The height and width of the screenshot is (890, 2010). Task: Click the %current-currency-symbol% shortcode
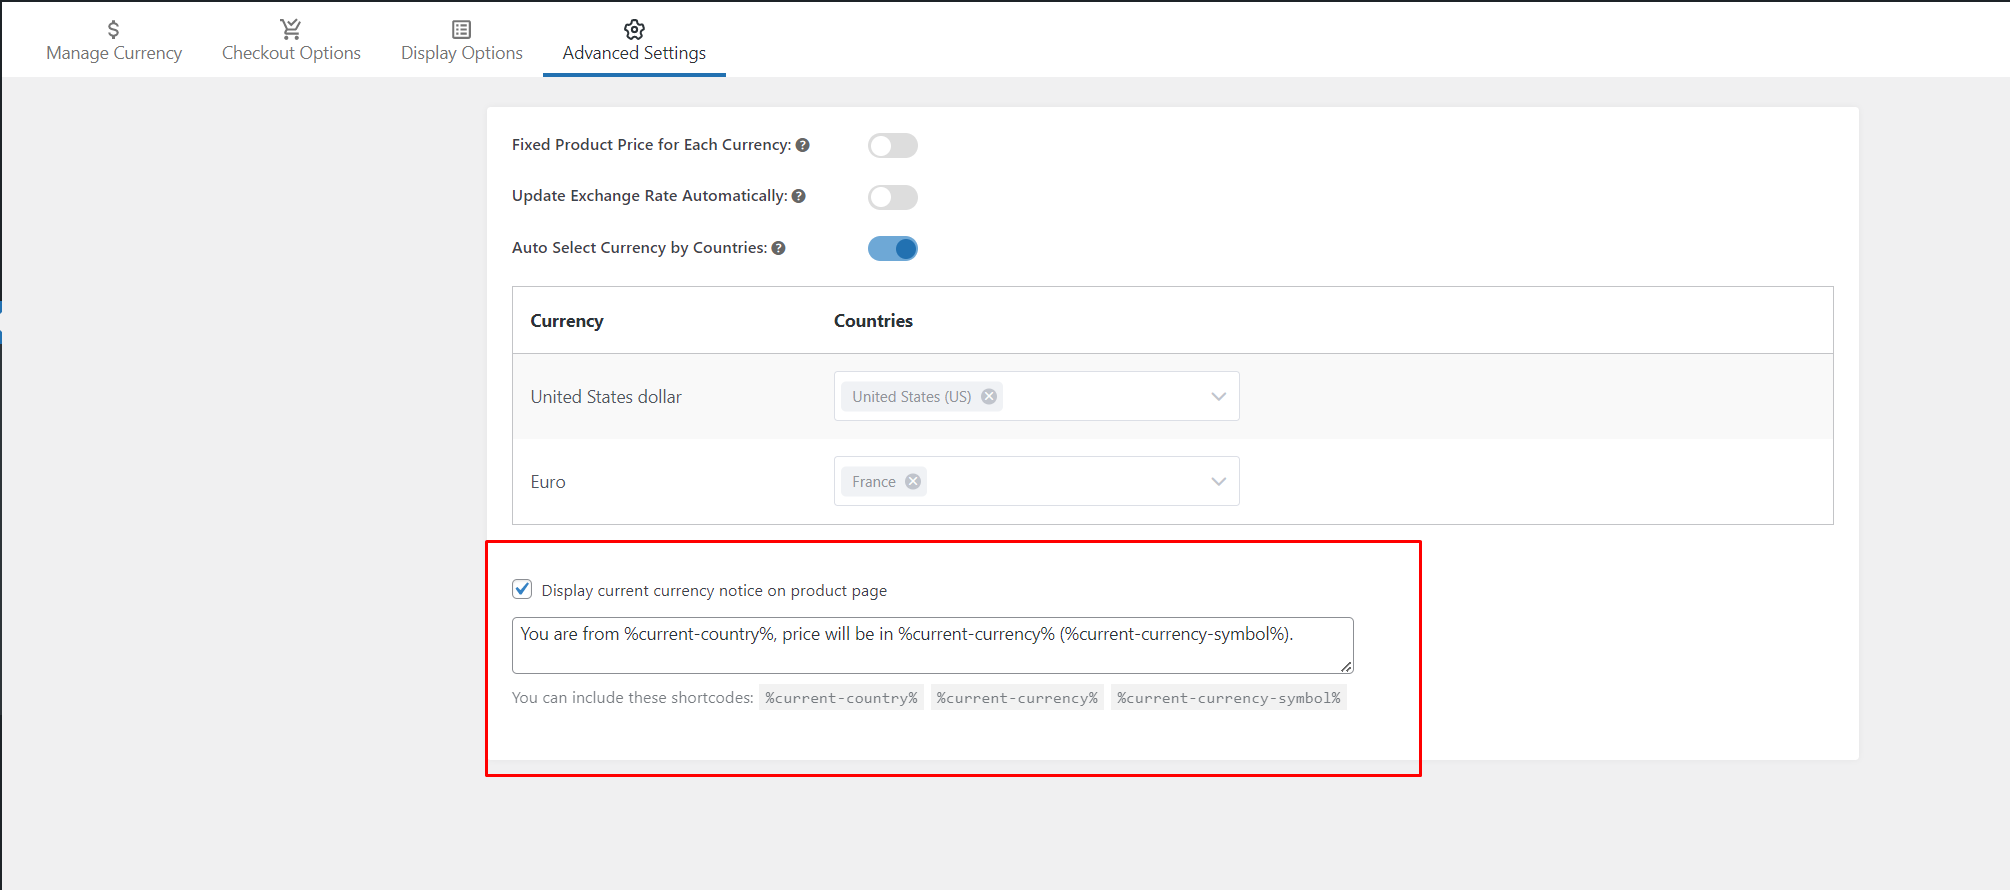click(1228, 698)
